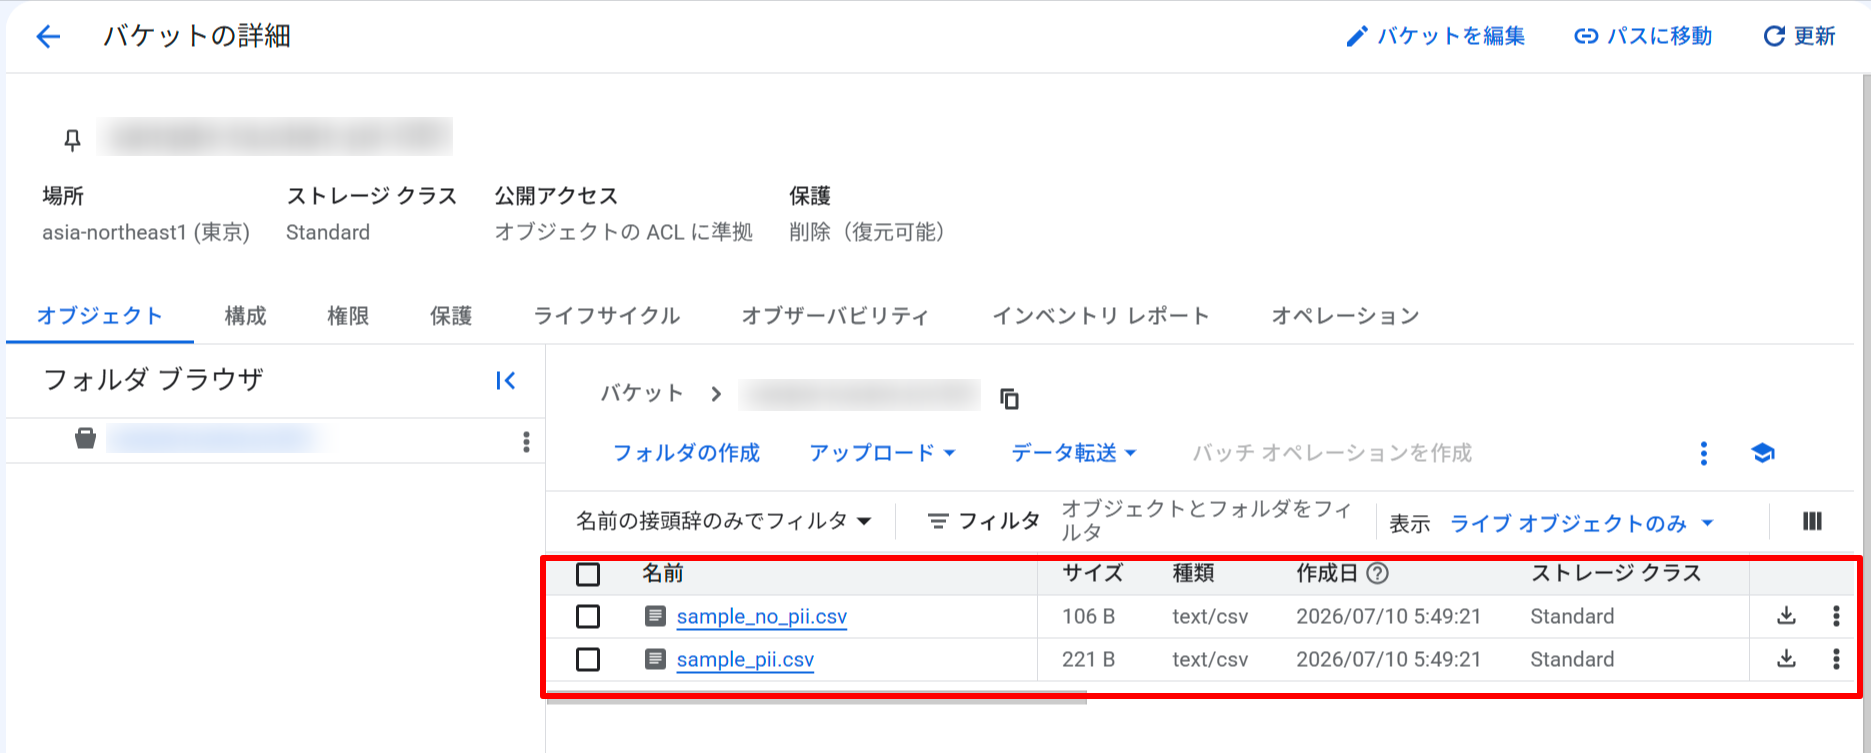
Task: Collapse the folder browser panel icon
Action: (x=506, y=380)
